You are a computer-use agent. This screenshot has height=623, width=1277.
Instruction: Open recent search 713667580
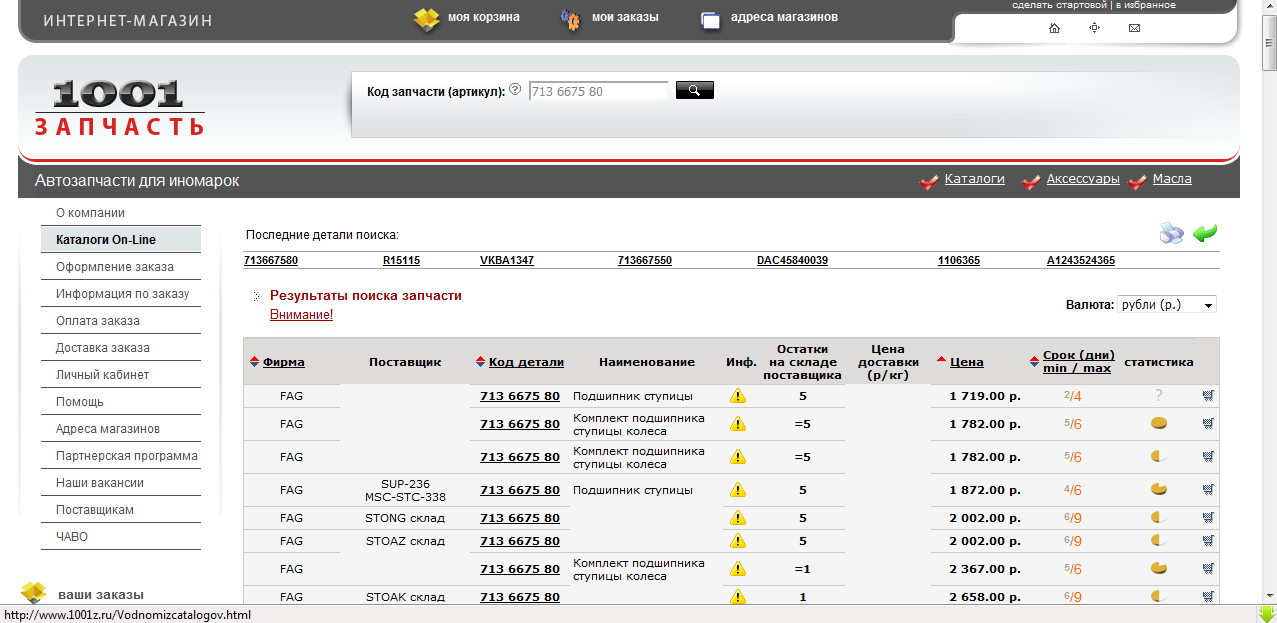(271, 260)
